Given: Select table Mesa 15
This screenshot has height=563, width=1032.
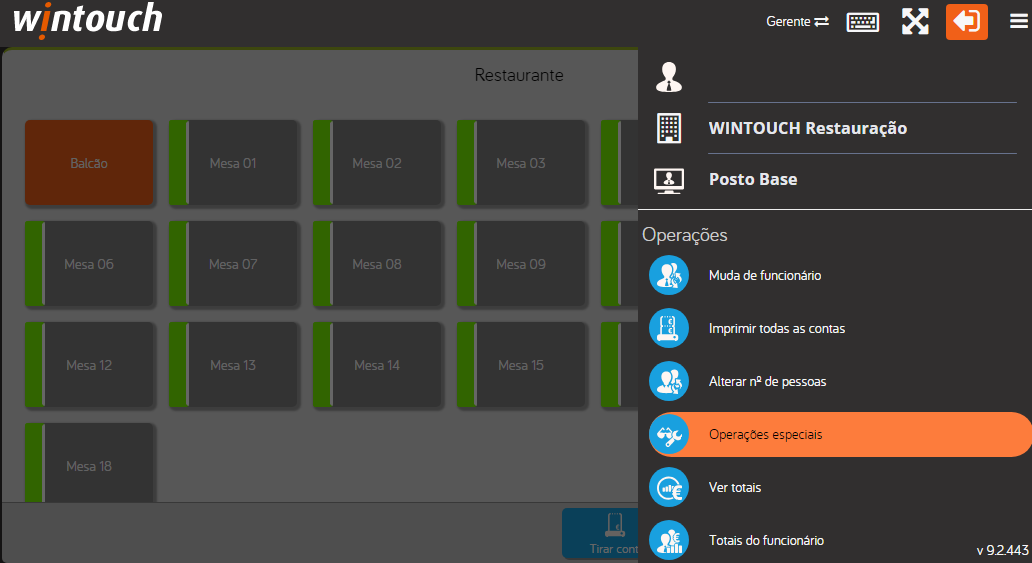Looking at the screenshot, I should tap(521, 365).
